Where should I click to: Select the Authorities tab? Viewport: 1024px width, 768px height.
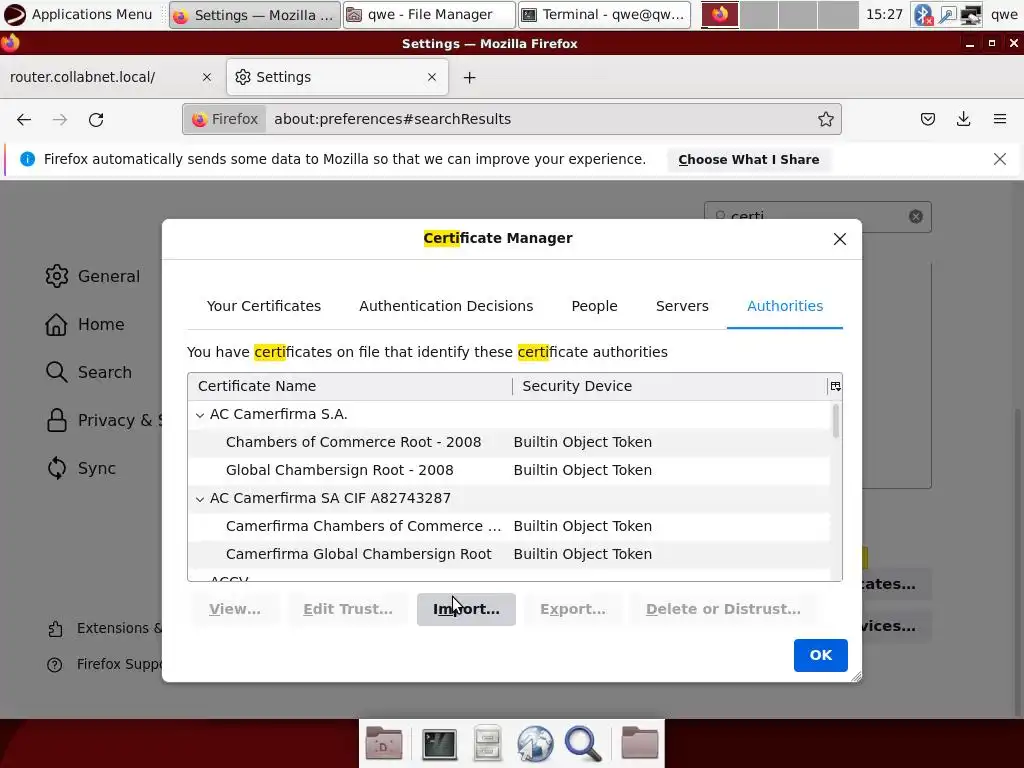785,306
